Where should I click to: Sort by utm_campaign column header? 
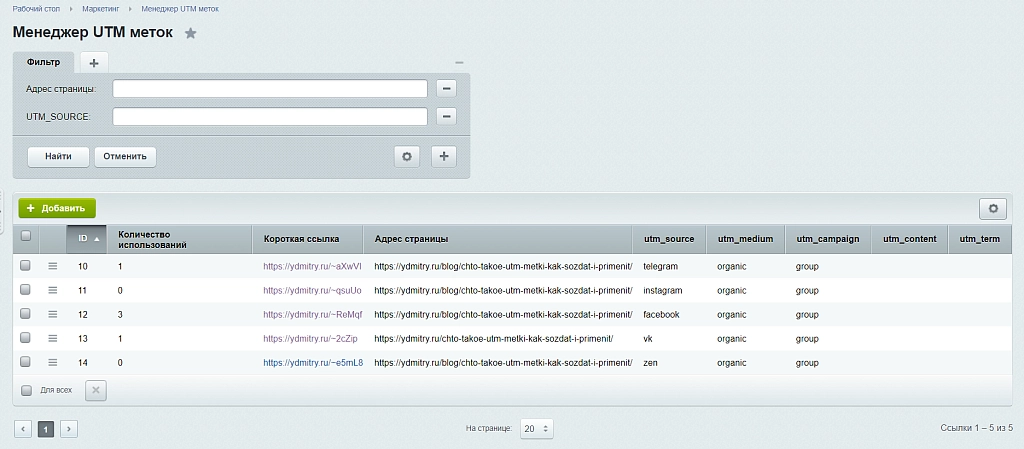(x=828, y=239)
